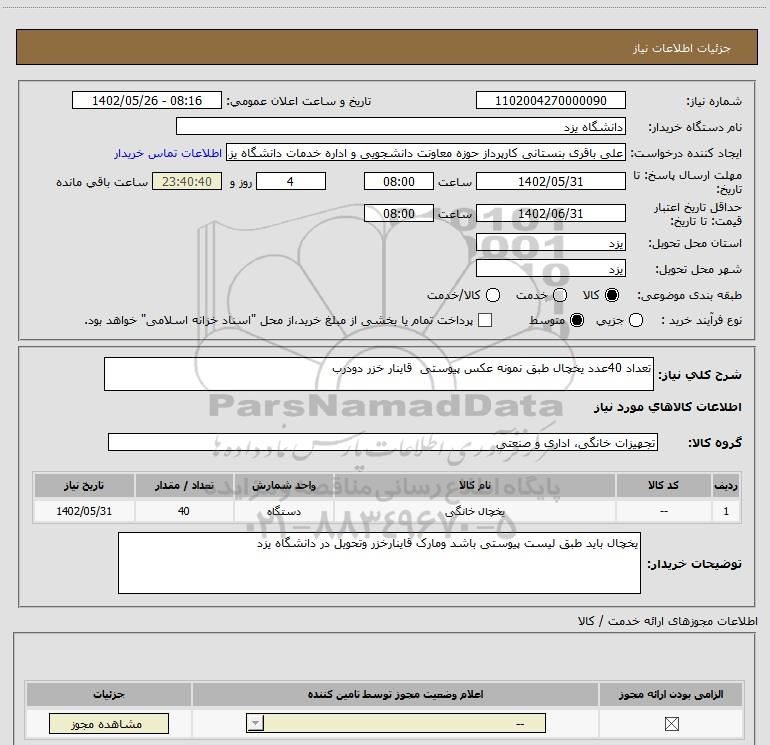
Task: Click the توضیحات خریدار text box
Action: point(379,563)
